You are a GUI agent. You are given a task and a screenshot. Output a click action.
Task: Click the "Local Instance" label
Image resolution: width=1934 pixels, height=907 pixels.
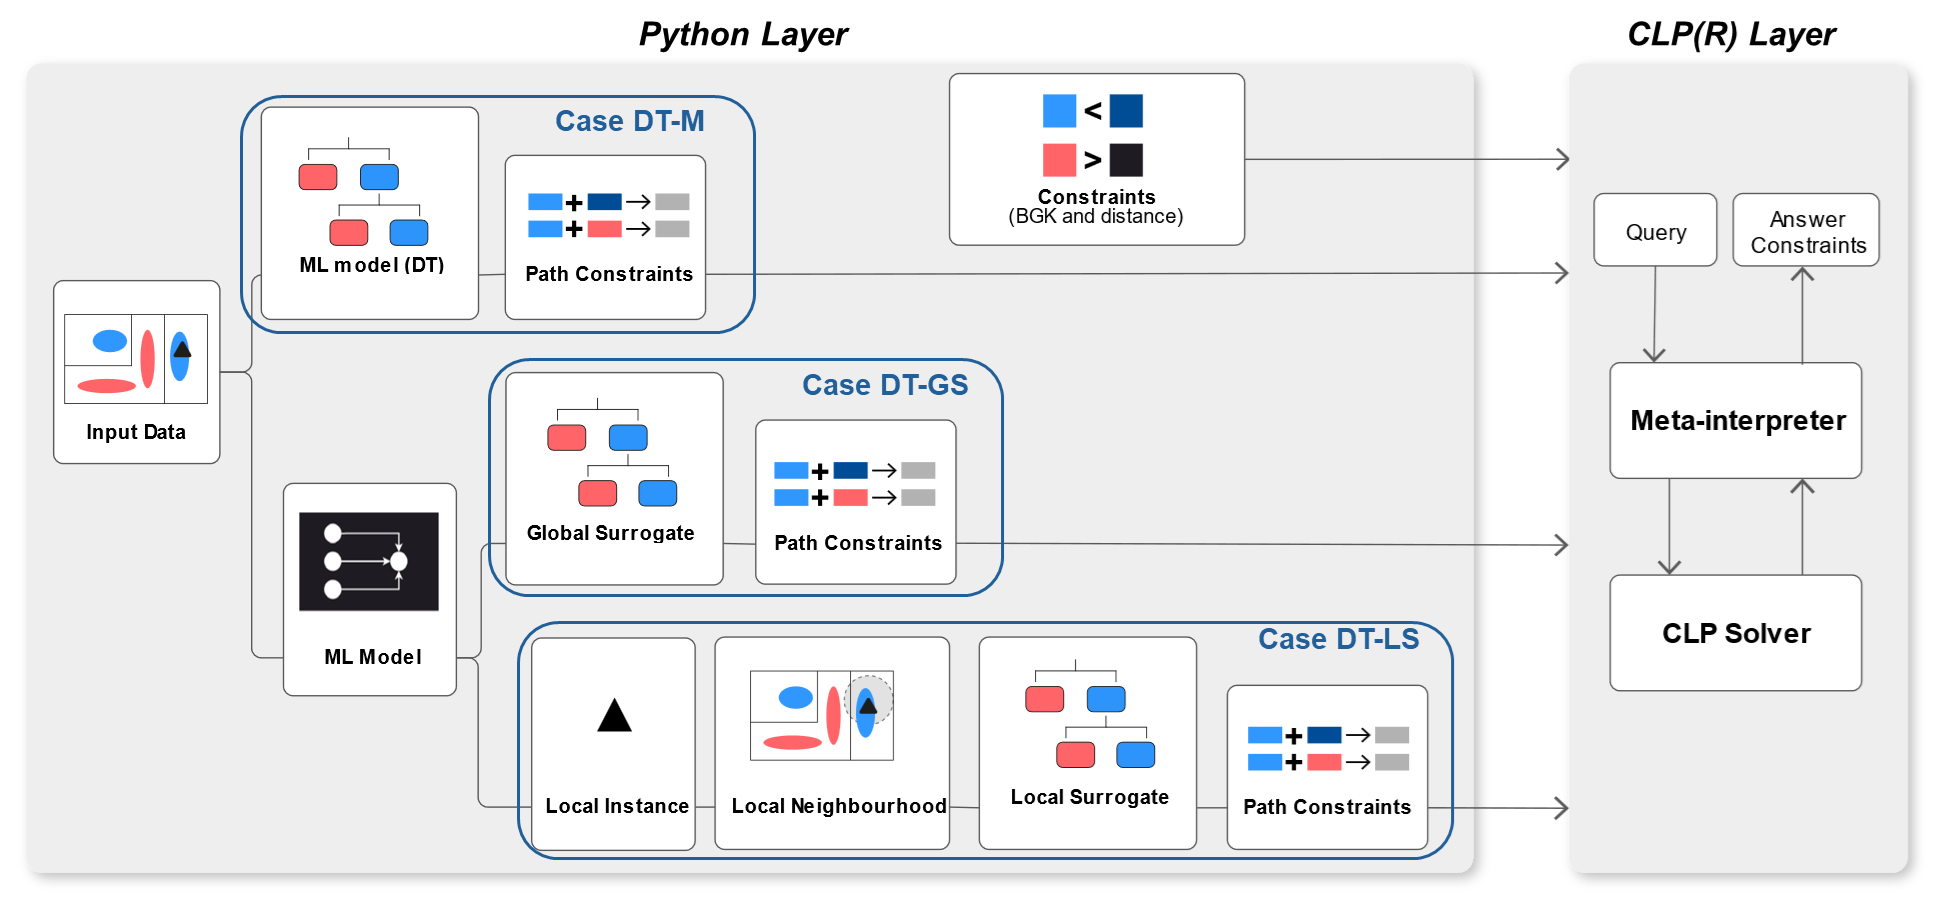point(617,806)
